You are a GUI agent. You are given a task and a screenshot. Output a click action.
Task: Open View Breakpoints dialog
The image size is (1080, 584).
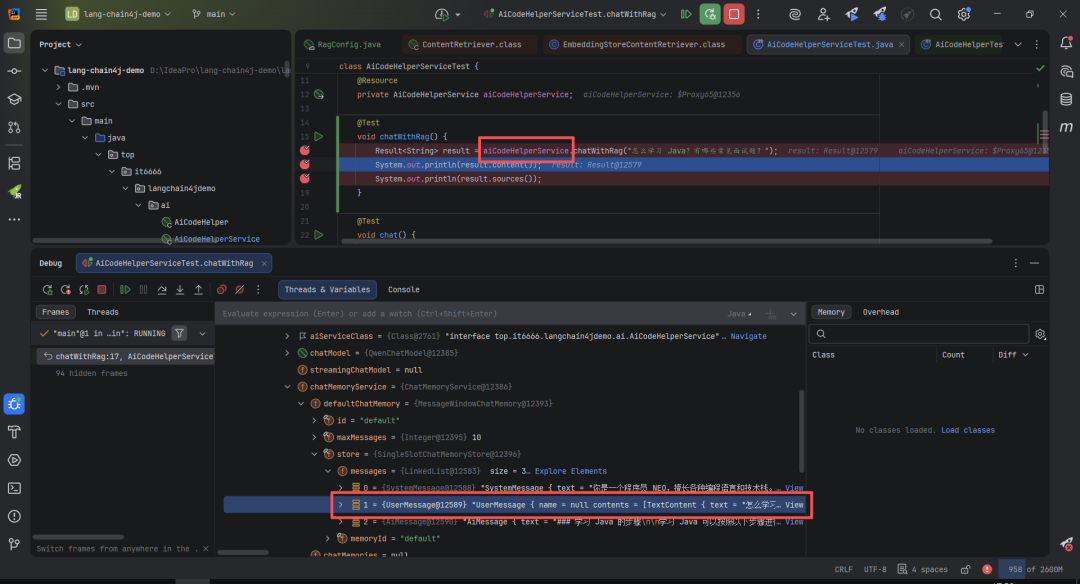222,290
